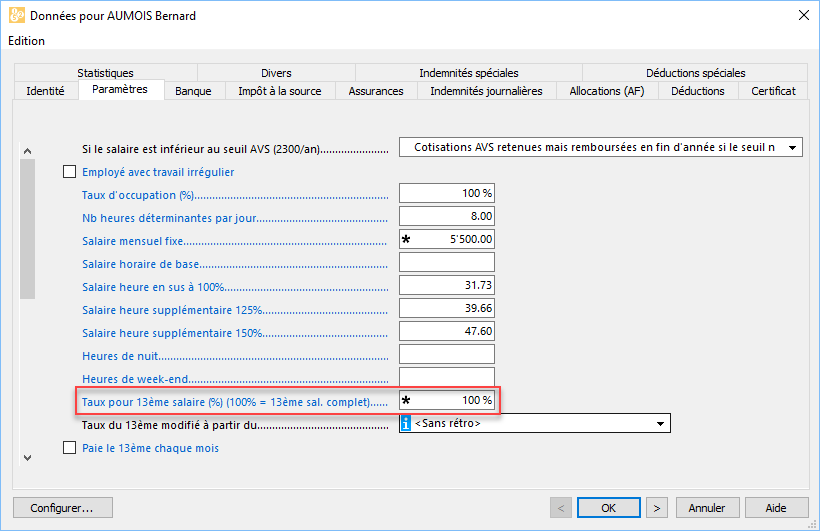Select the Assurances tab
This screenshot has height=531, width=820.
pyautogui.click(x=376, y=91)
